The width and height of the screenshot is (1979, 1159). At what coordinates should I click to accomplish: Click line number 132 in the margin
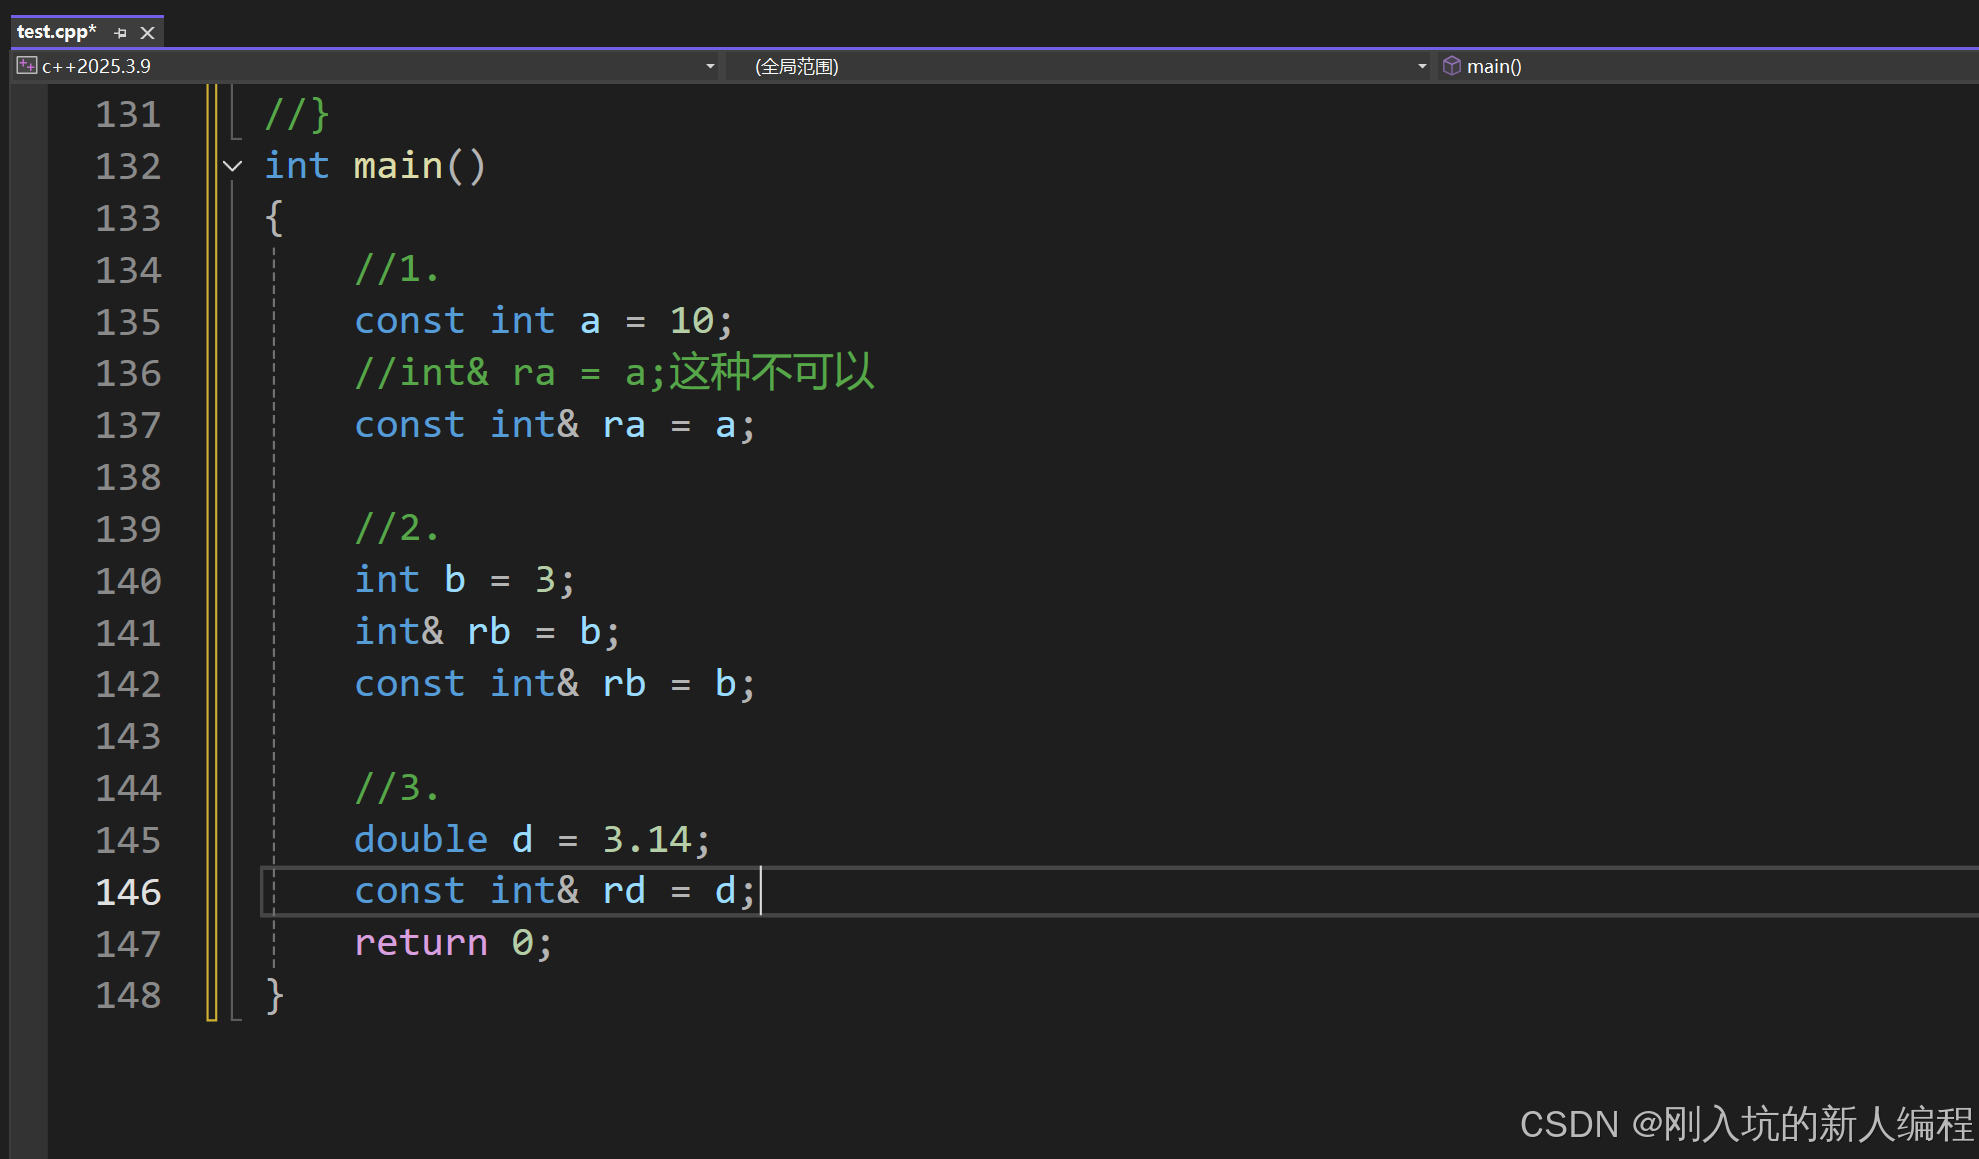(x=128, y=166)
